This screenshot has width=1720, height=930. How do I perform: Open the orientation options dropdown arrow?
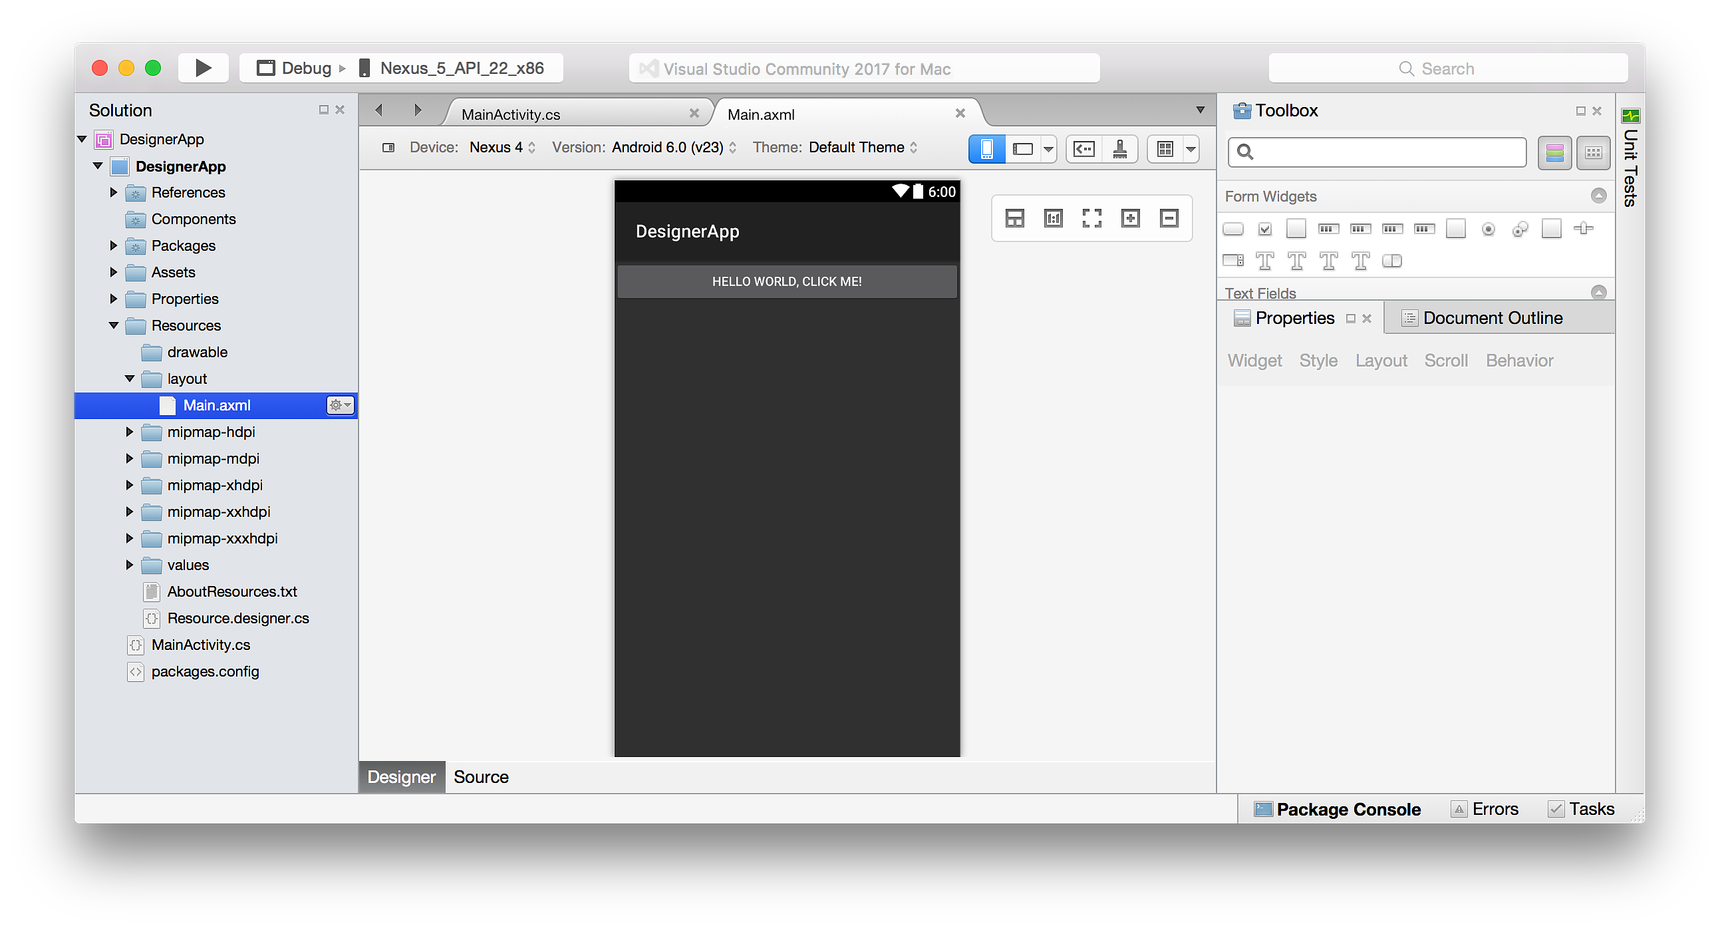point(1048,149)
